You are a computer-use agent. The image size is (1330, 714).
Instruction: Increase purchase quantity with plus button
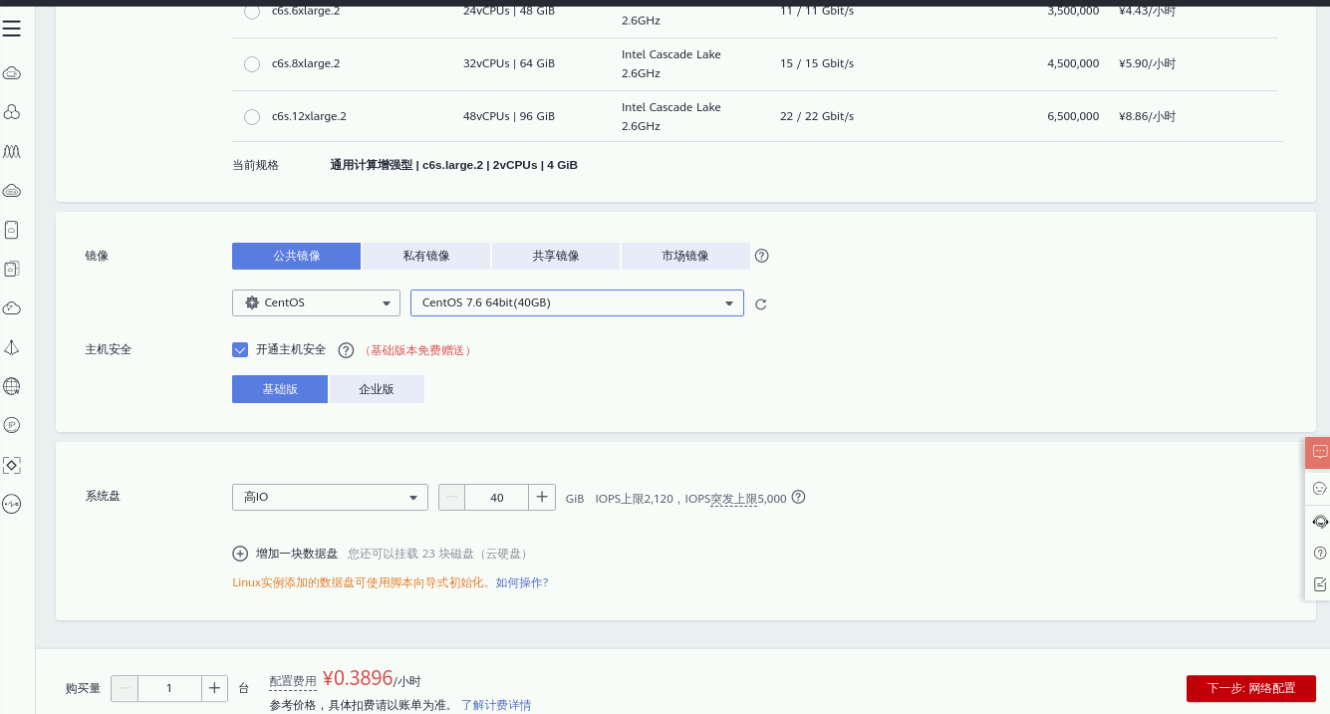point(215,688)
